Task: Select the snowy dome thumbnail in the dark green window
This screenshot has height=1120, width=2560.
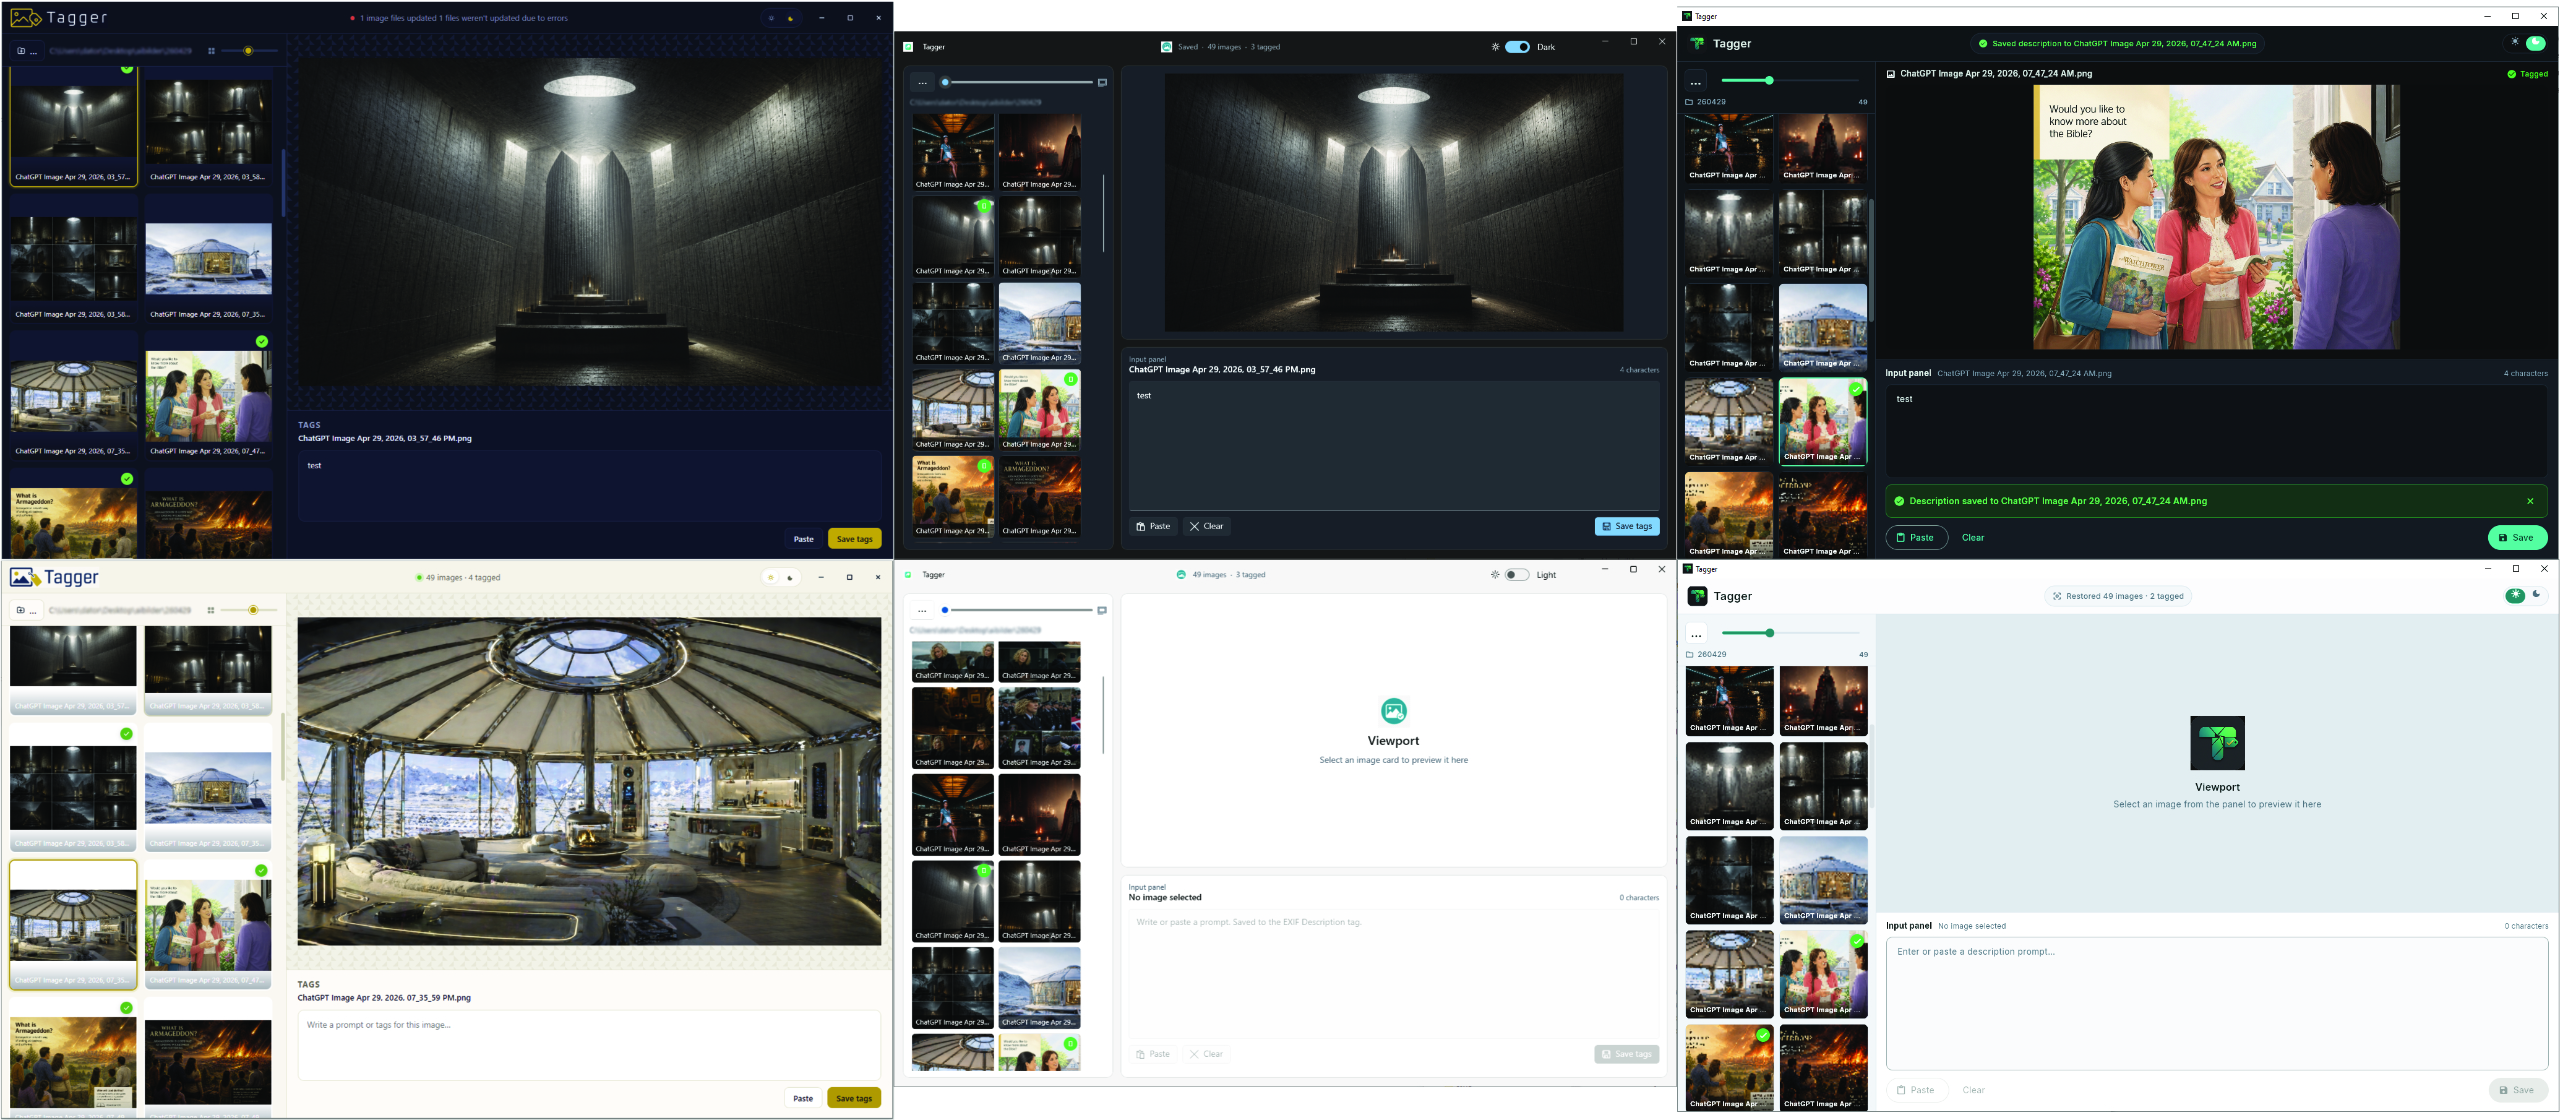Action: point(1823,327)
